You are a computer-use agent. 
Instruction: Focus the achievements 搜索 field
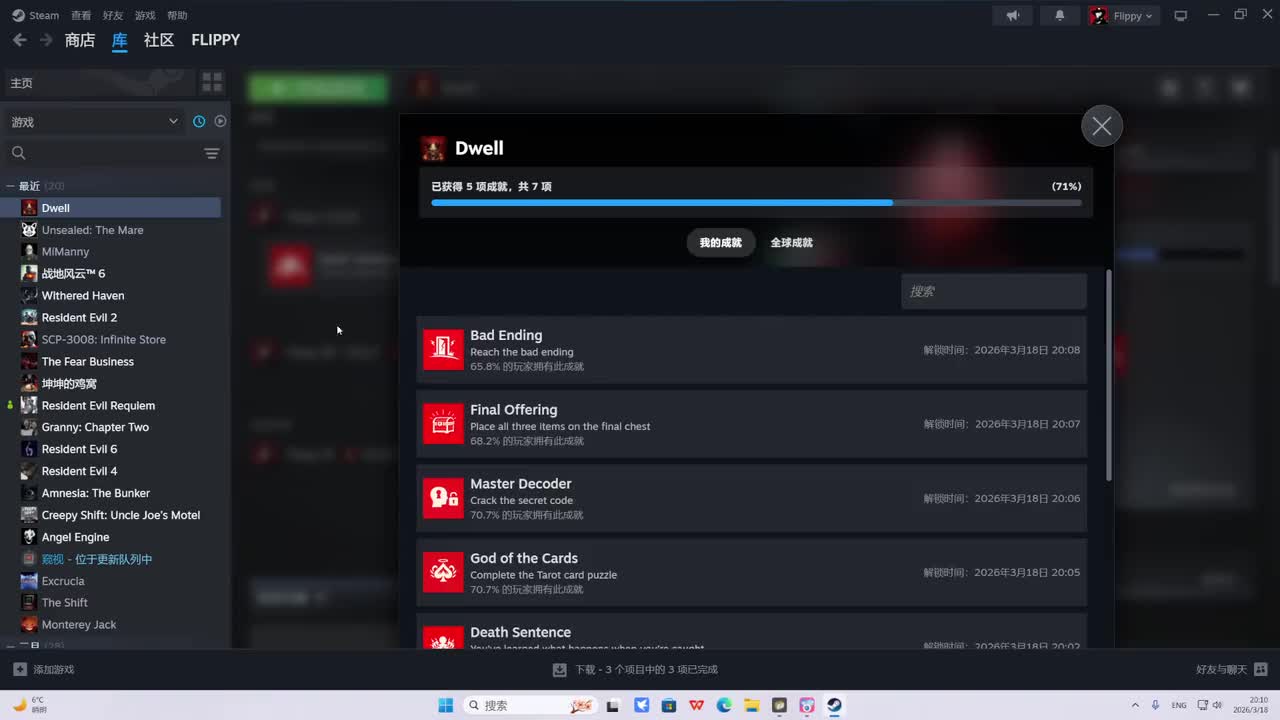click(x=994, y=291)
